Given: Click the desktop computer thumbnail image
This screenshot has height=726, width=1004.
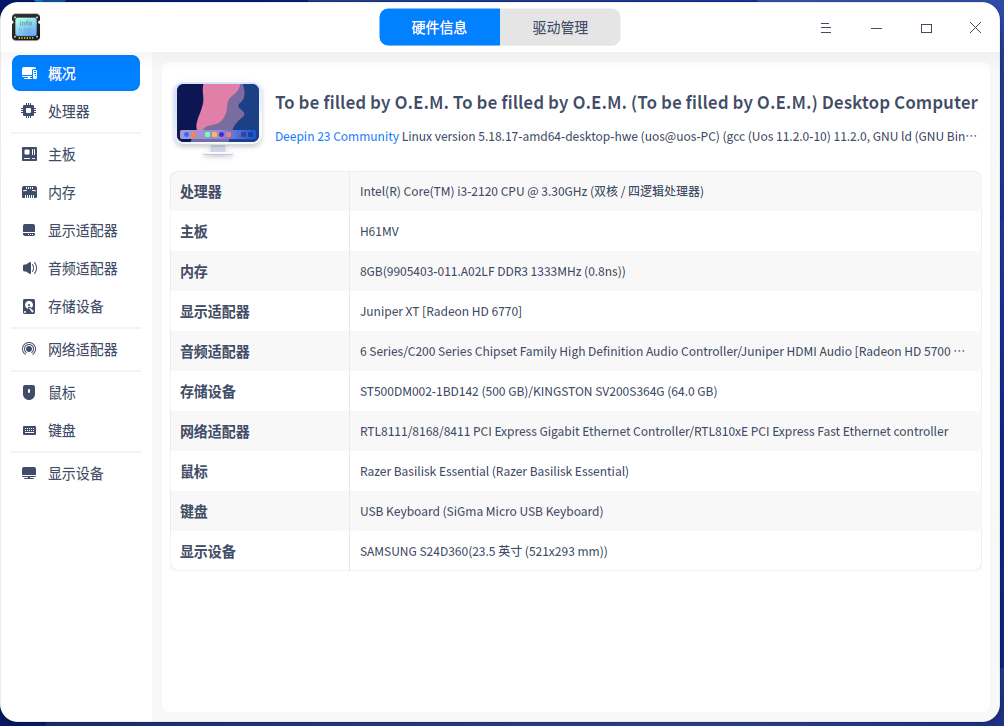Looking at the screenshot, I should click(217, 116).
